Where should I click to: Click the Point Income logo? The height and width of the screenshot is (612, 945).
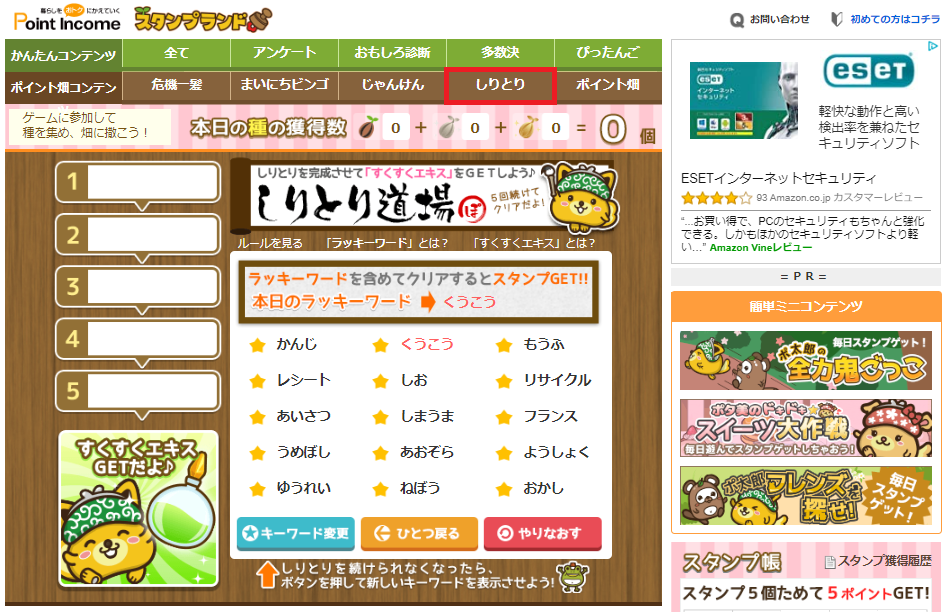(x=67, y=20)
